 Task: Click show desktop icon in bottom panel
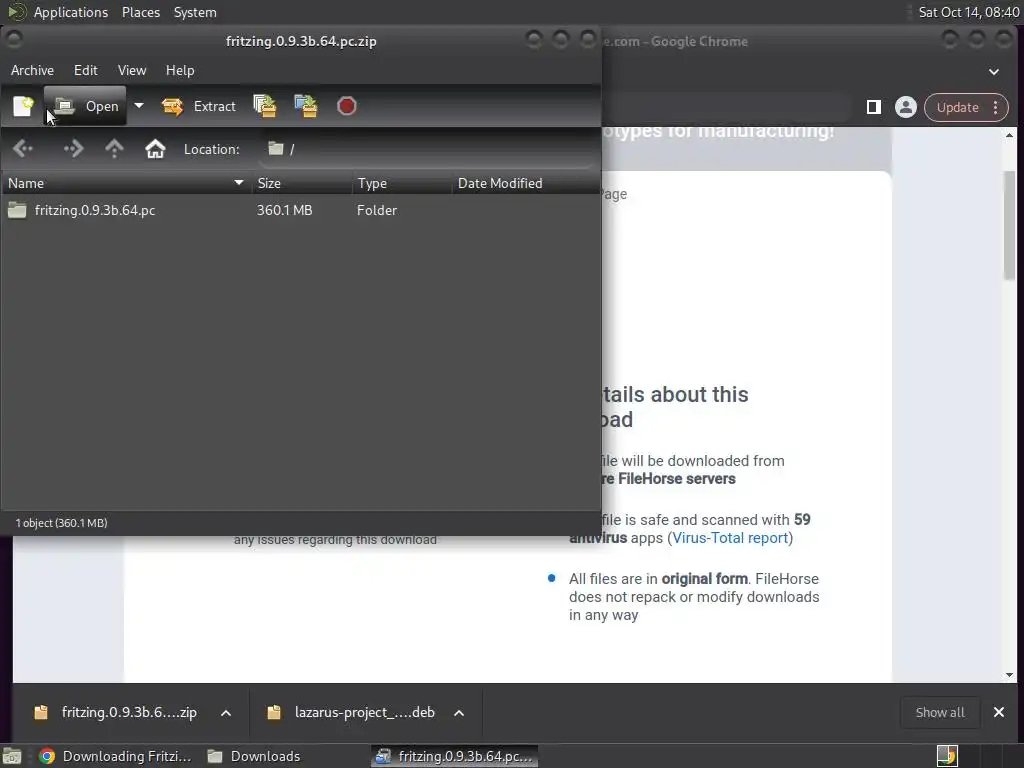[12, 756]
